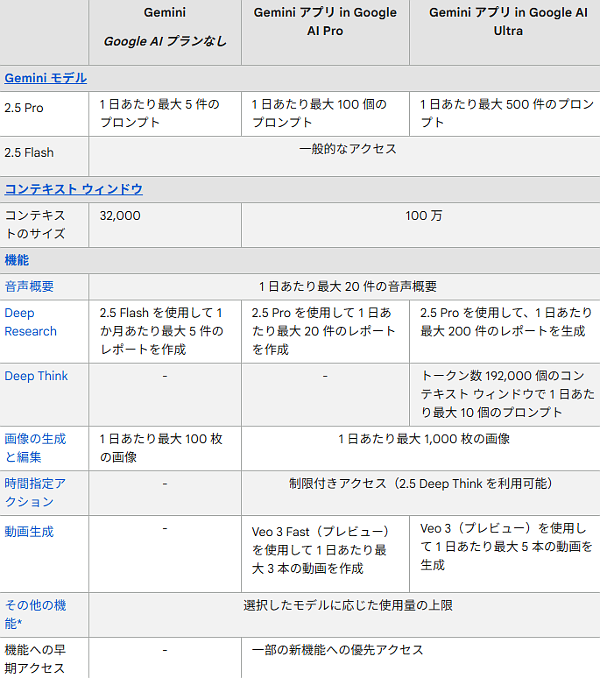Viewport: 600px width, 678px height.
Task: Click the 一般的なアクセス cell
Action: [347, 149]
